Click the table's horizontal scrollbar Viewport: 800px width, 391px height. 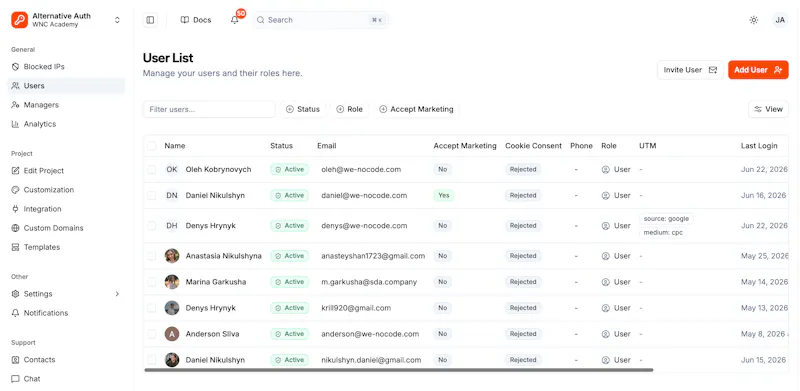(x=399, y=370)
